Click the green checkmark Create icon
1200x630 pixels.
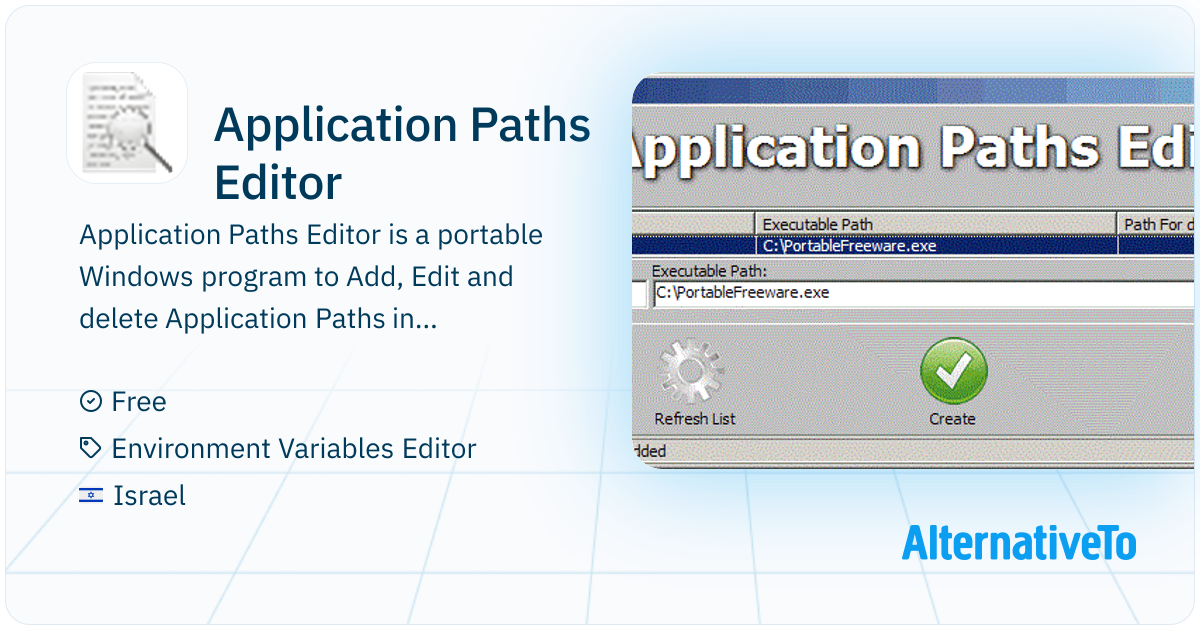tap(953, 372)
